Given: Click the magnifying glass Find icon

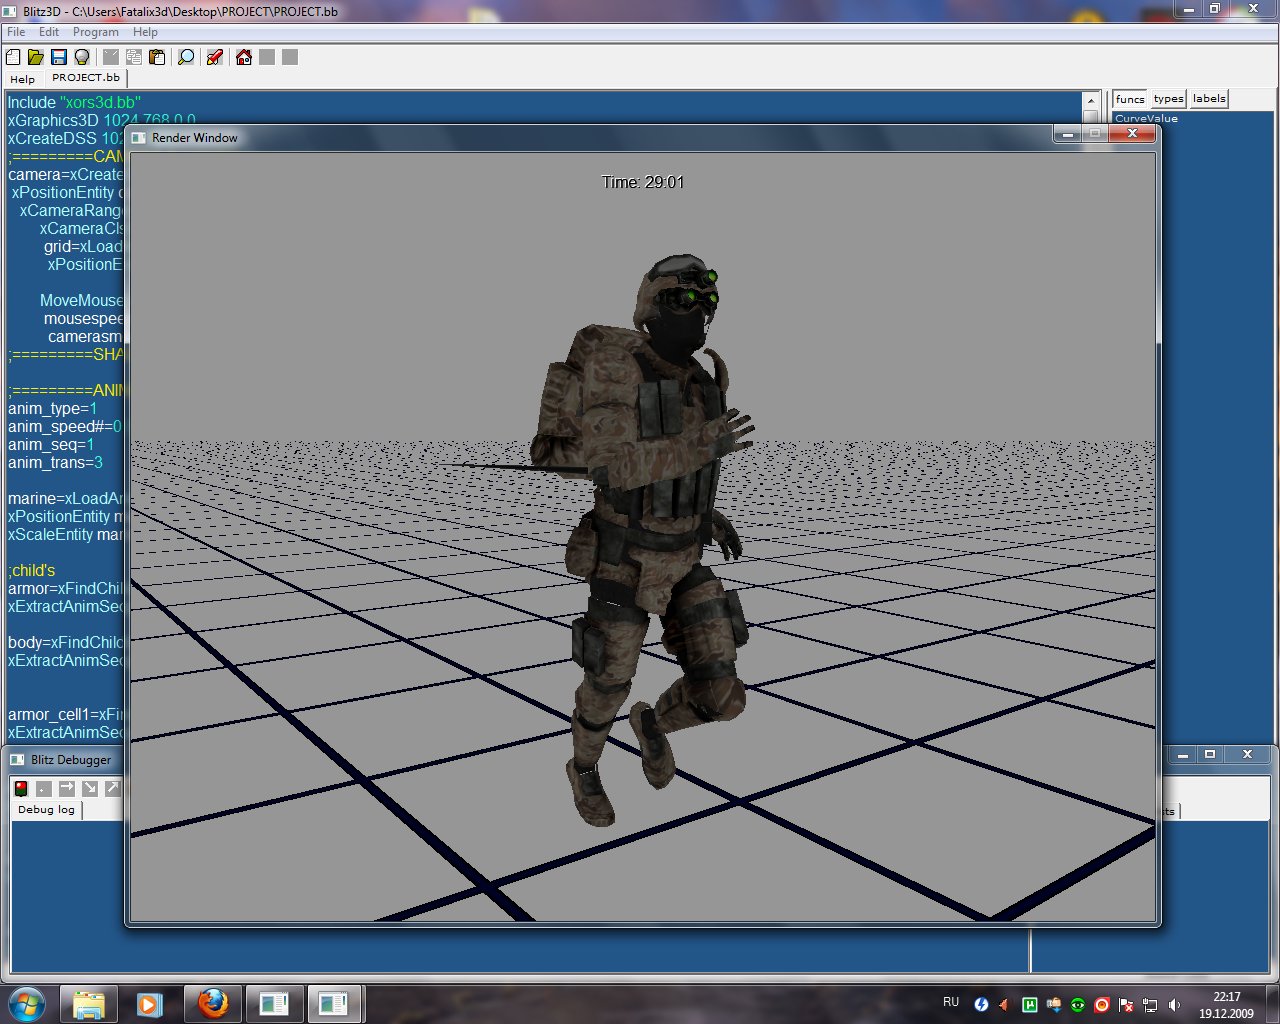Looking at the screenshot, I should coord(186,57).
